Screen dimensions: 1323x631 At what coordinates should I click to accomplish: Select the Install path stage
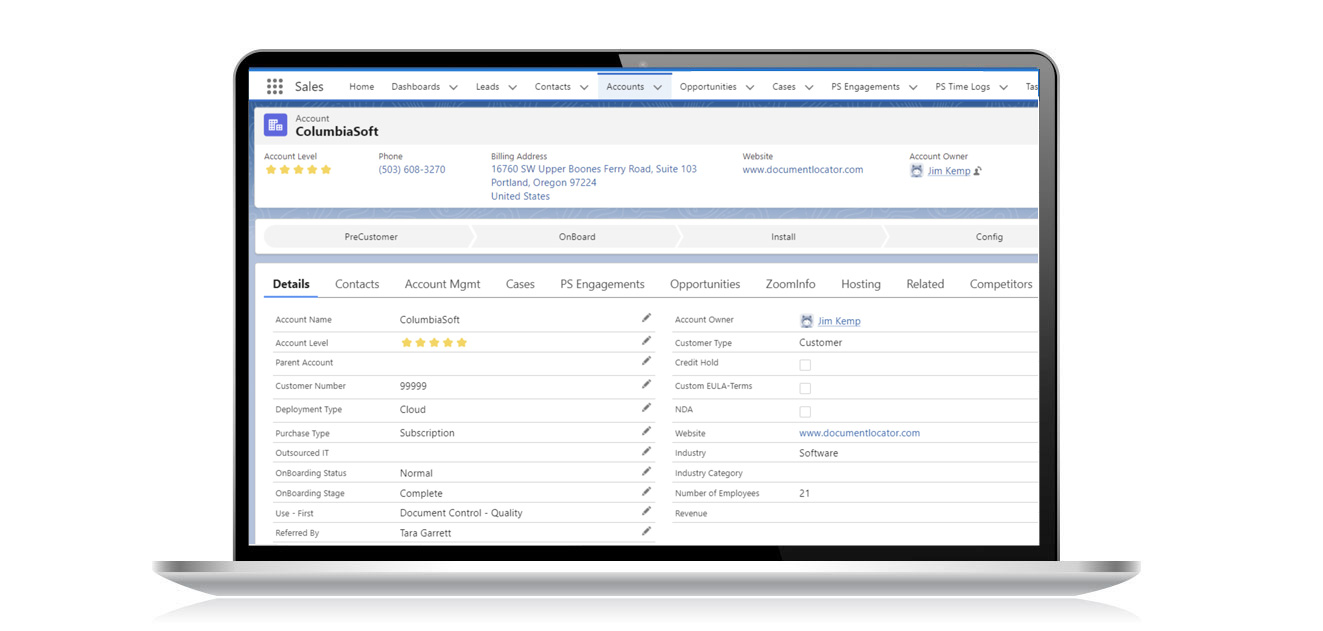tap(783, 237)
